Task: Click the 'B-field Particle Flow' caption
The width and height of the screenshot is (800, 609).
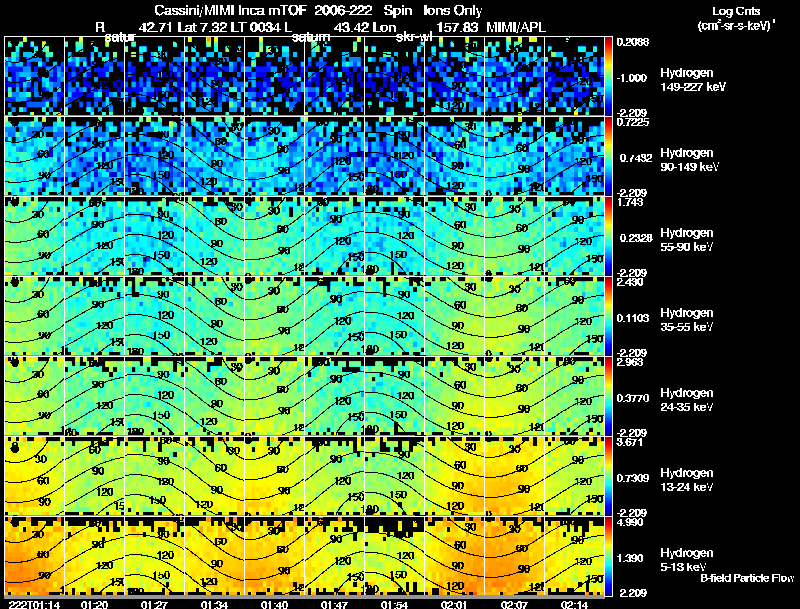Action: tap(747, 578)
